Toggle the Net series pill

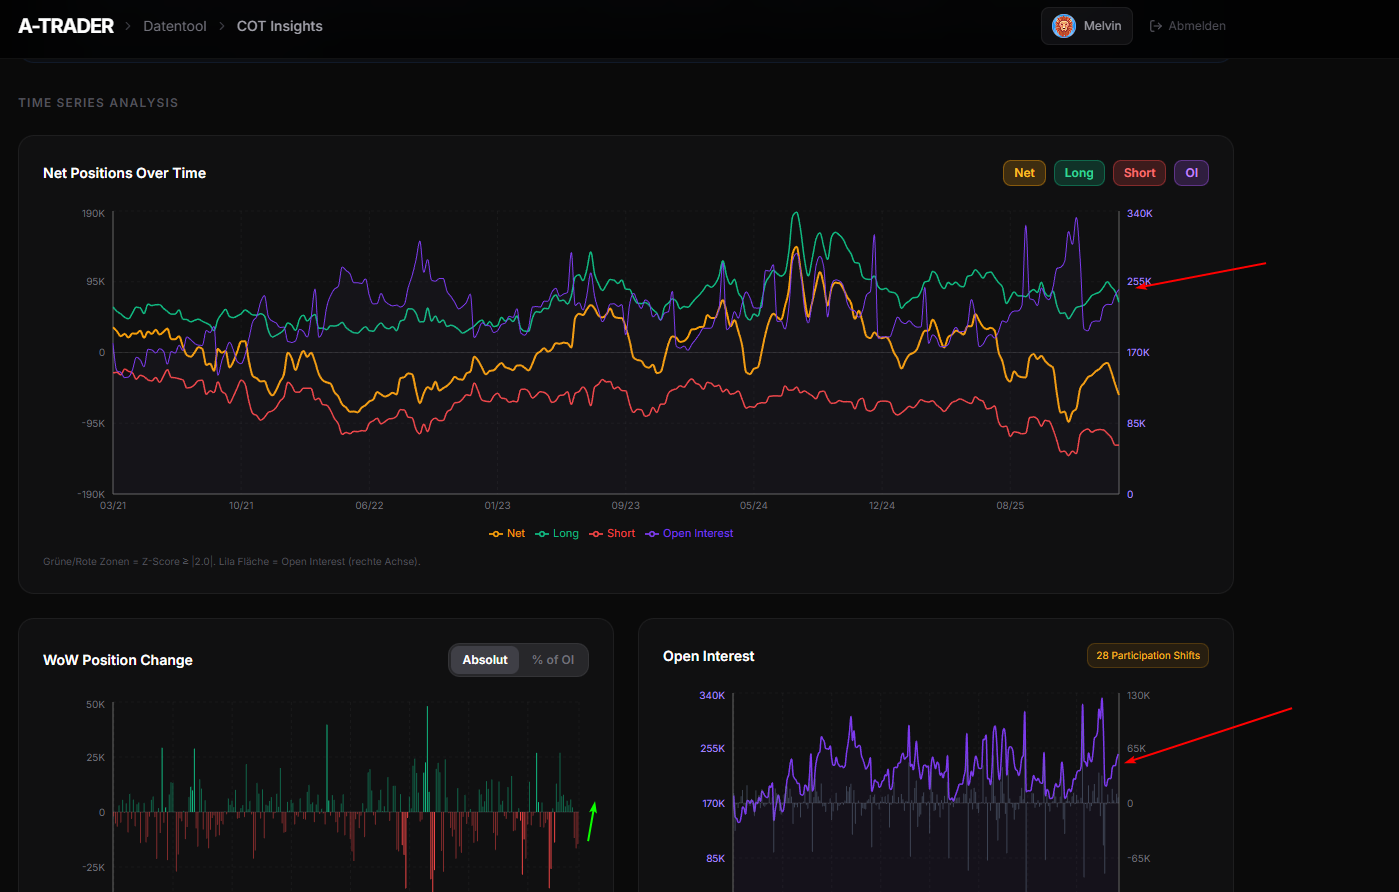point(1024,172)
